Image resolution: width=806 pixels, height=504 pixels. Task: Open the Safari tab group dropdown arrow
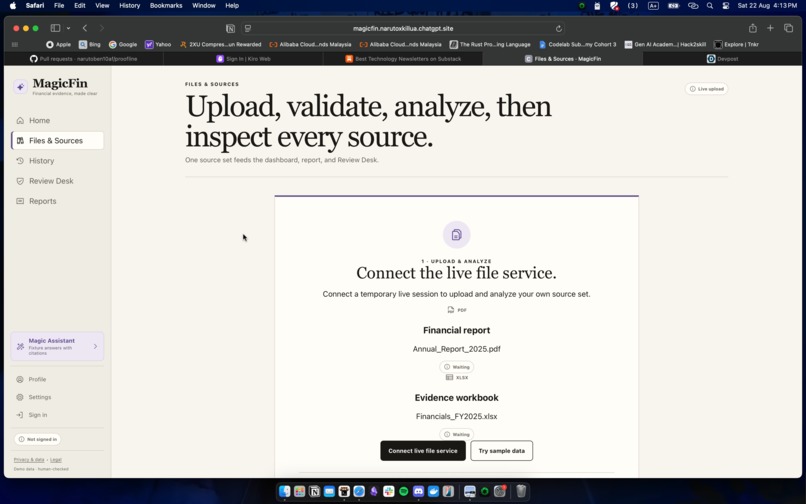pos(68,28)
